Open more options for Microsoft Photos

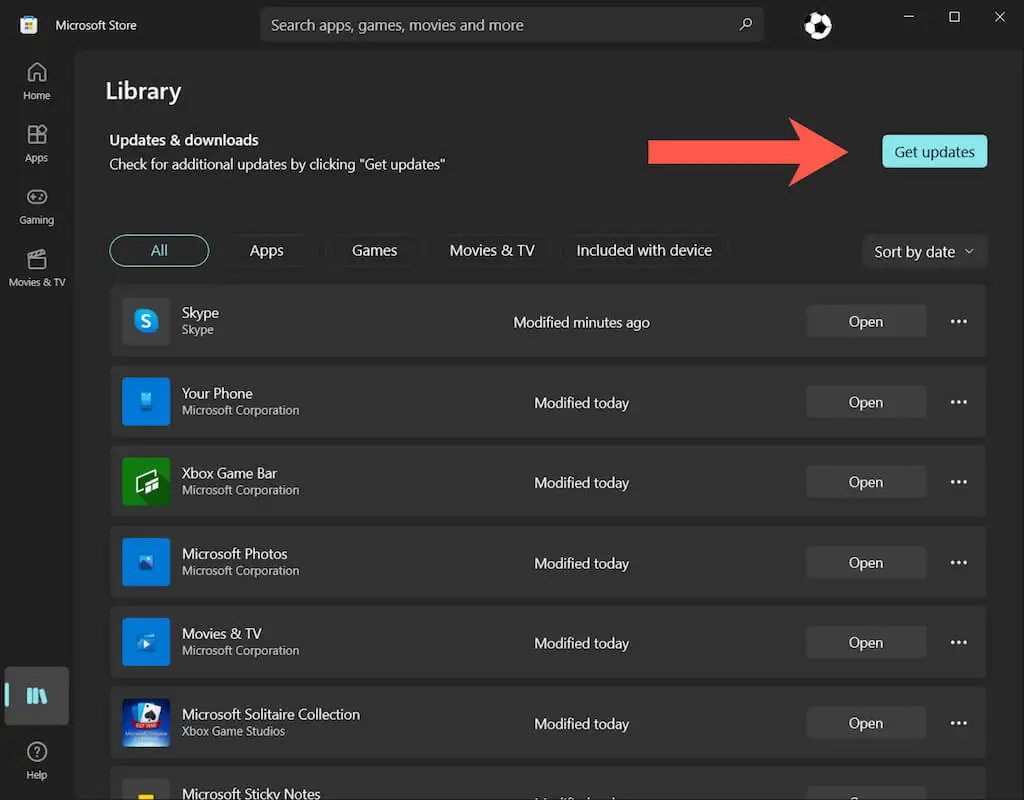point(958,563)
